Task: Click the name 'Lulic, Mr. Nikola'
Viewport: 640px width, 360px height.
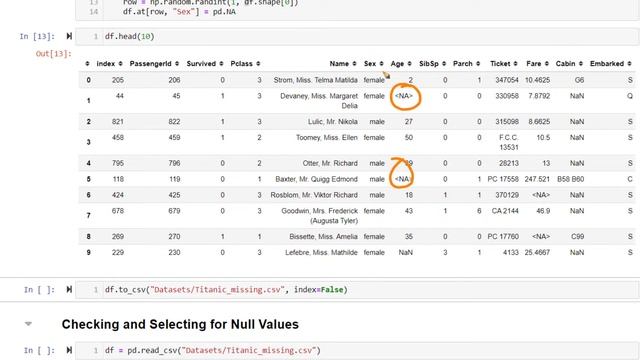Action: coord(333,122)
